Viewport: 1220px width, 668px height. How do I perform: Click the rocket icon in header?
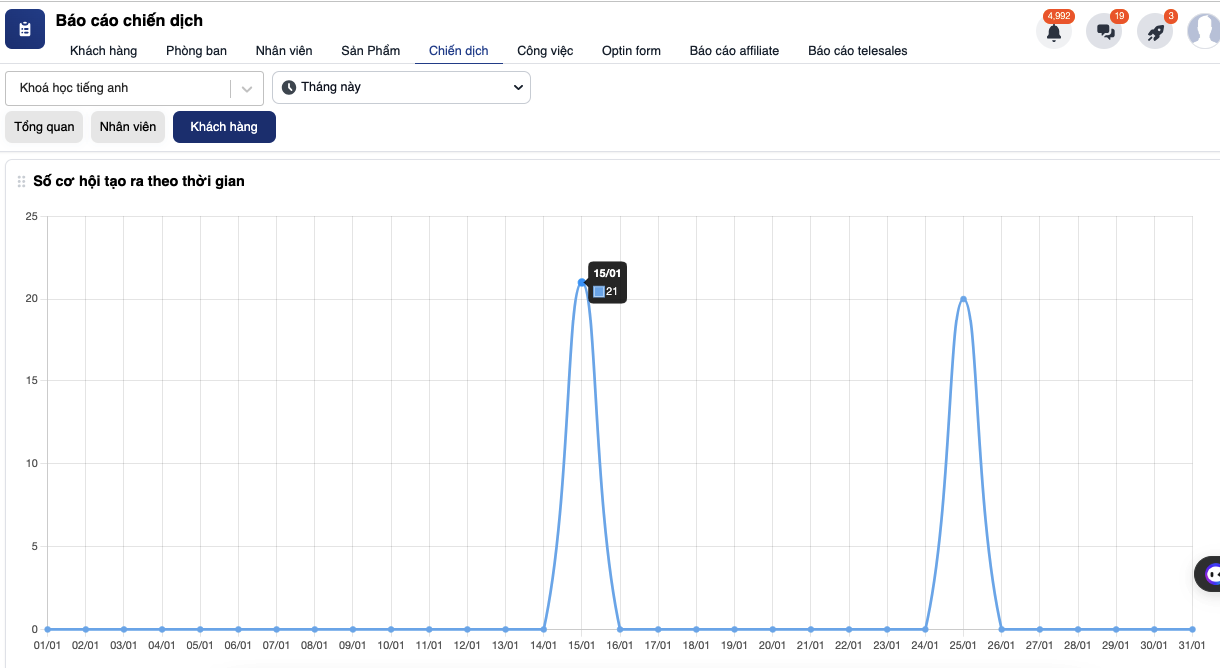coord(1155,32)
